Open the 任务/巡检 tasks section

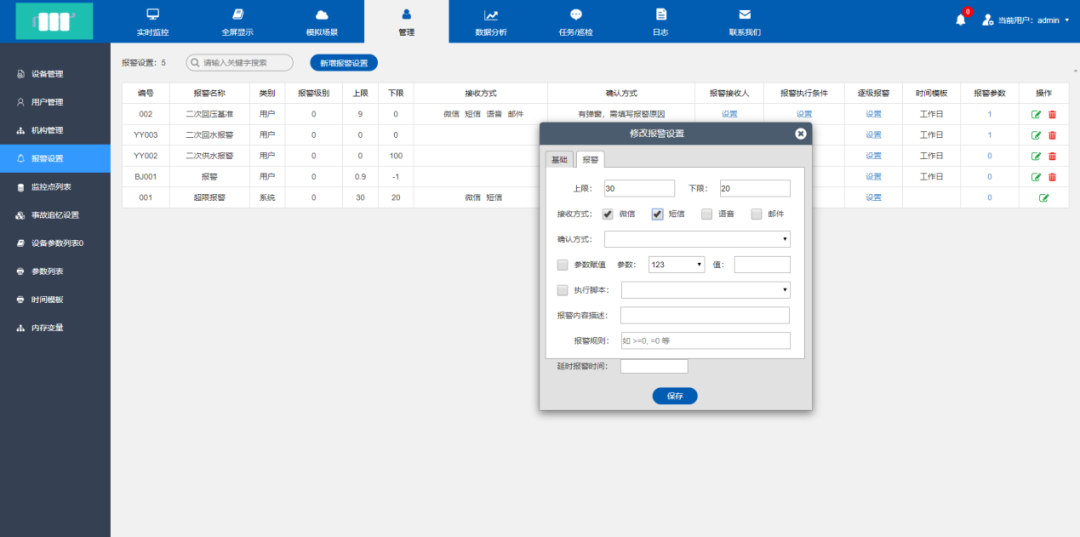point(576,21)
